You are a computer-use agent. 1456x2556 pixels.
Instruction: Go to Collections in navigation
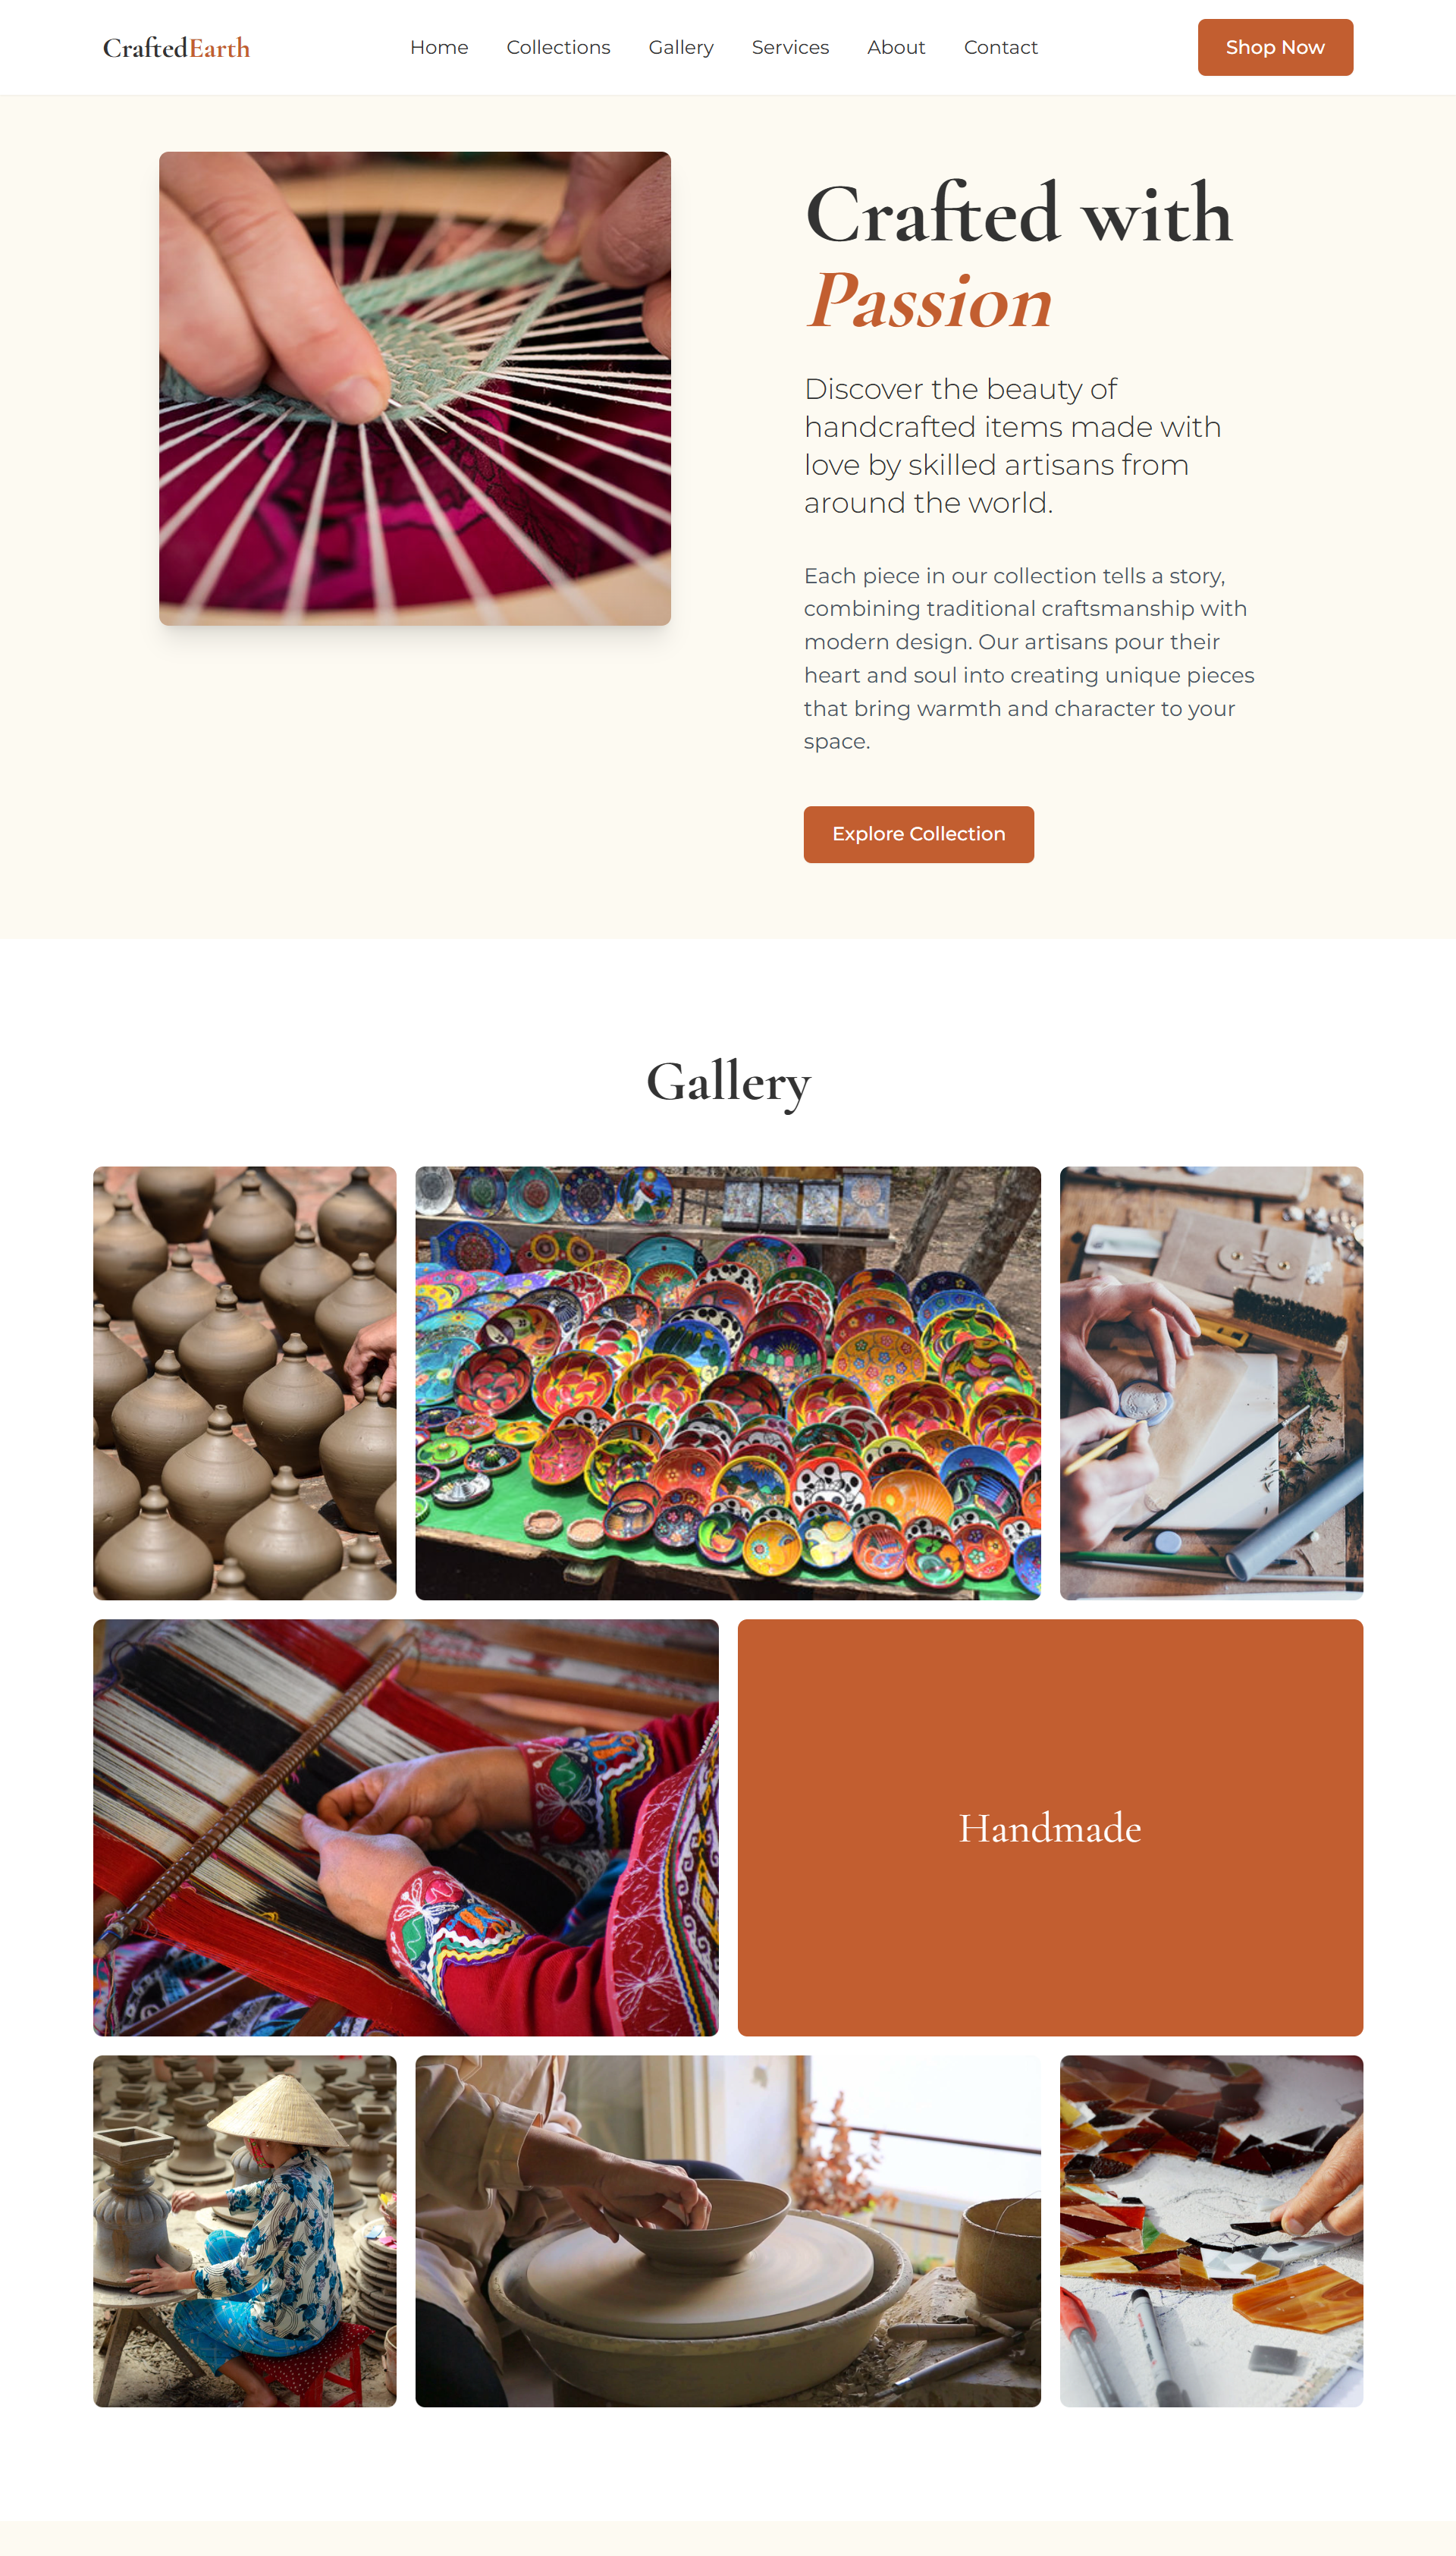(x=558, y=47)
